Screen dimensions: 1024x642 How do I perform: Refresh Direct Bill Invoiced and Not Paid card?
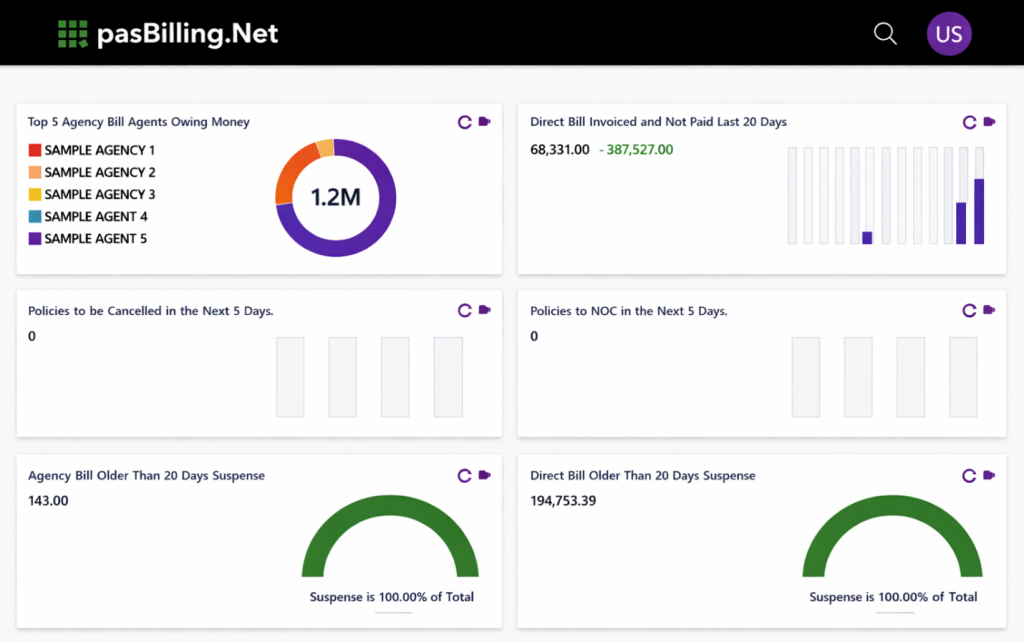click(969, 122)
